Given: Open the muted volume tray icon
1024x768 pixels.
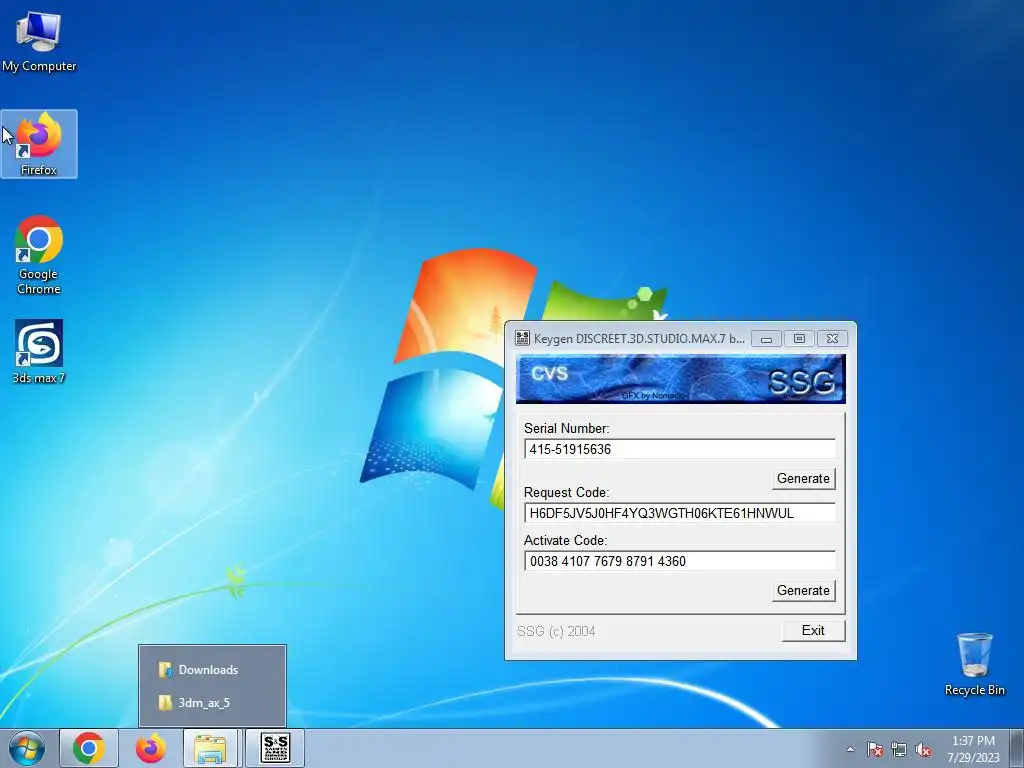Looking at the screenshot, I should (923, 749).
